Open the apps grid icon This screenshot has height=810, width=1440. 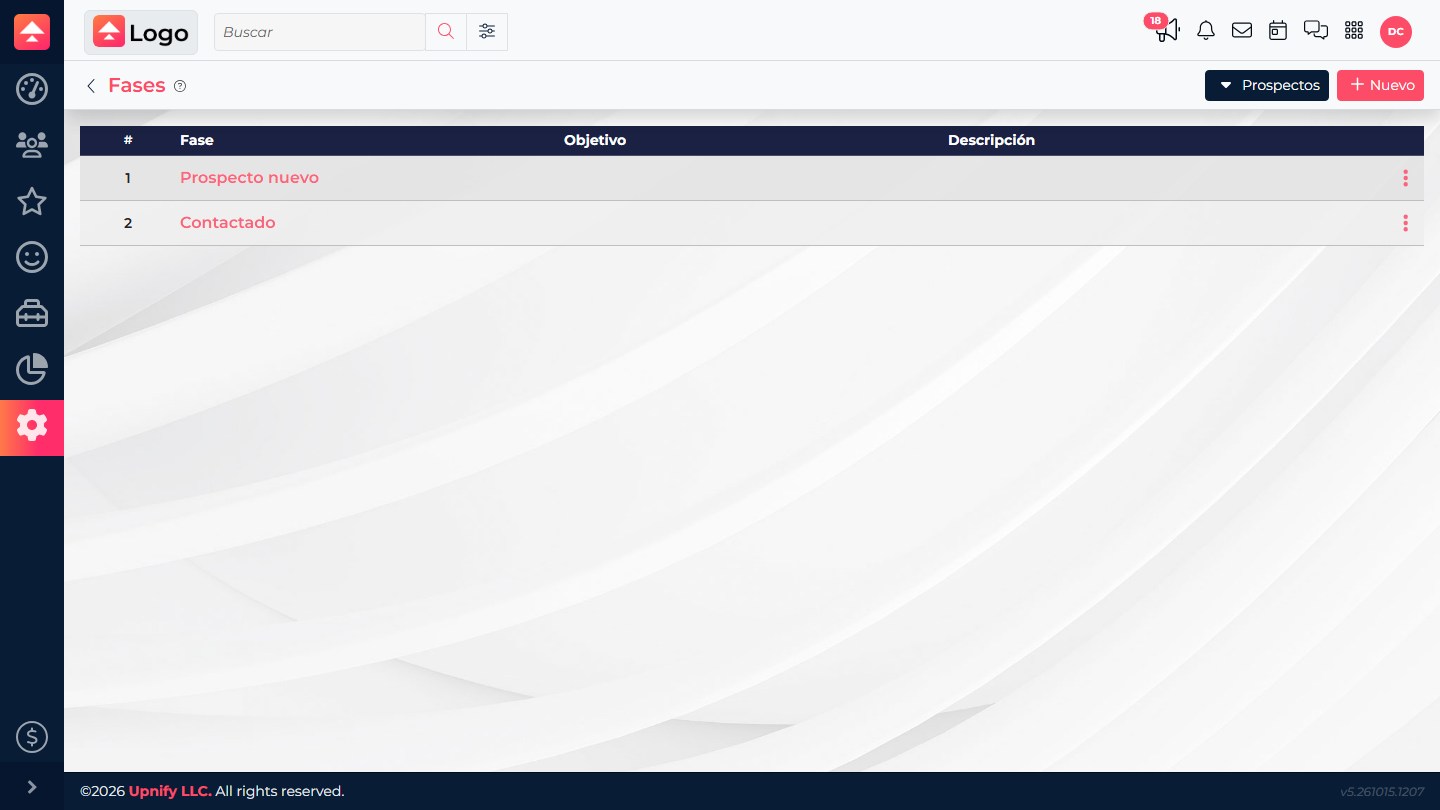click(1354, 31)
